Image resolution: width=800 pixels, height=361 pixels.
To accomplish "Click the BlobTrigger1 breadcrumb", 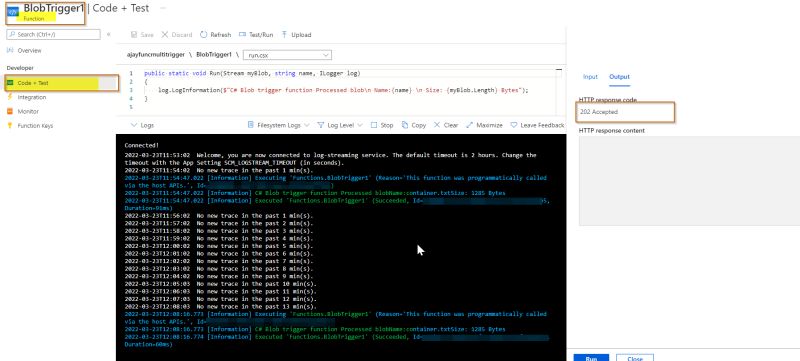I will point(214,55).
